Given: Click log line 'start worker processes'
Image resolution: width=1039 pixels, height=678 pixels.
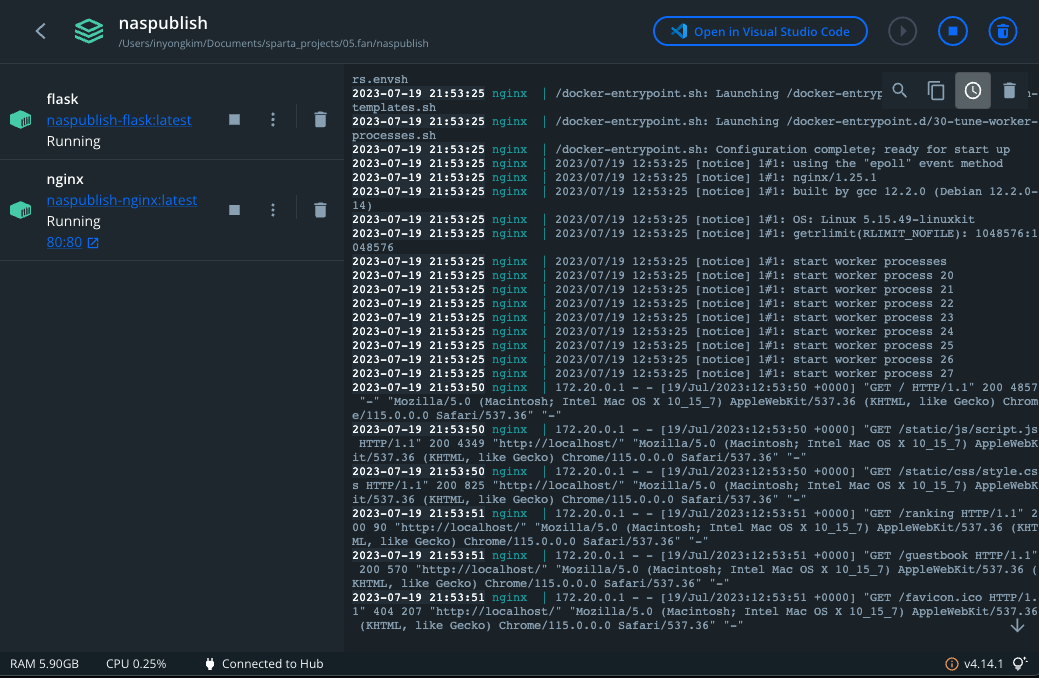Looking at the screenshot, I should tap(649, 262).
